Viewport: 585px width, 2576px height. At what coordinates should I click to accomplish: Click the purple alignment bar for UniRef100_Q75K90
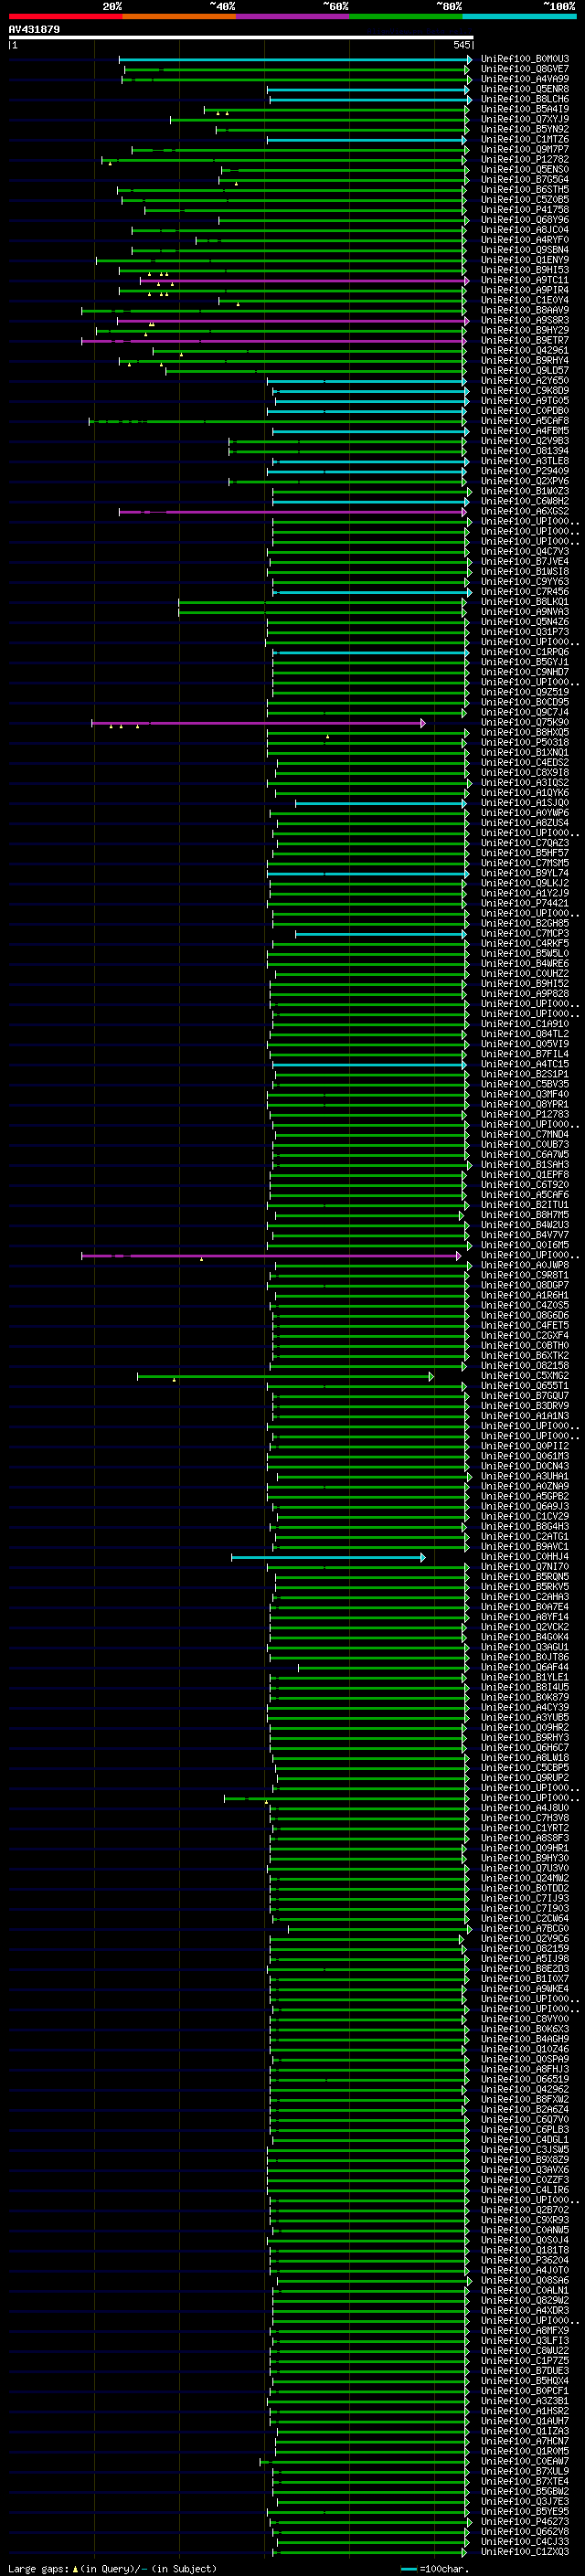[x=258, y=723]
